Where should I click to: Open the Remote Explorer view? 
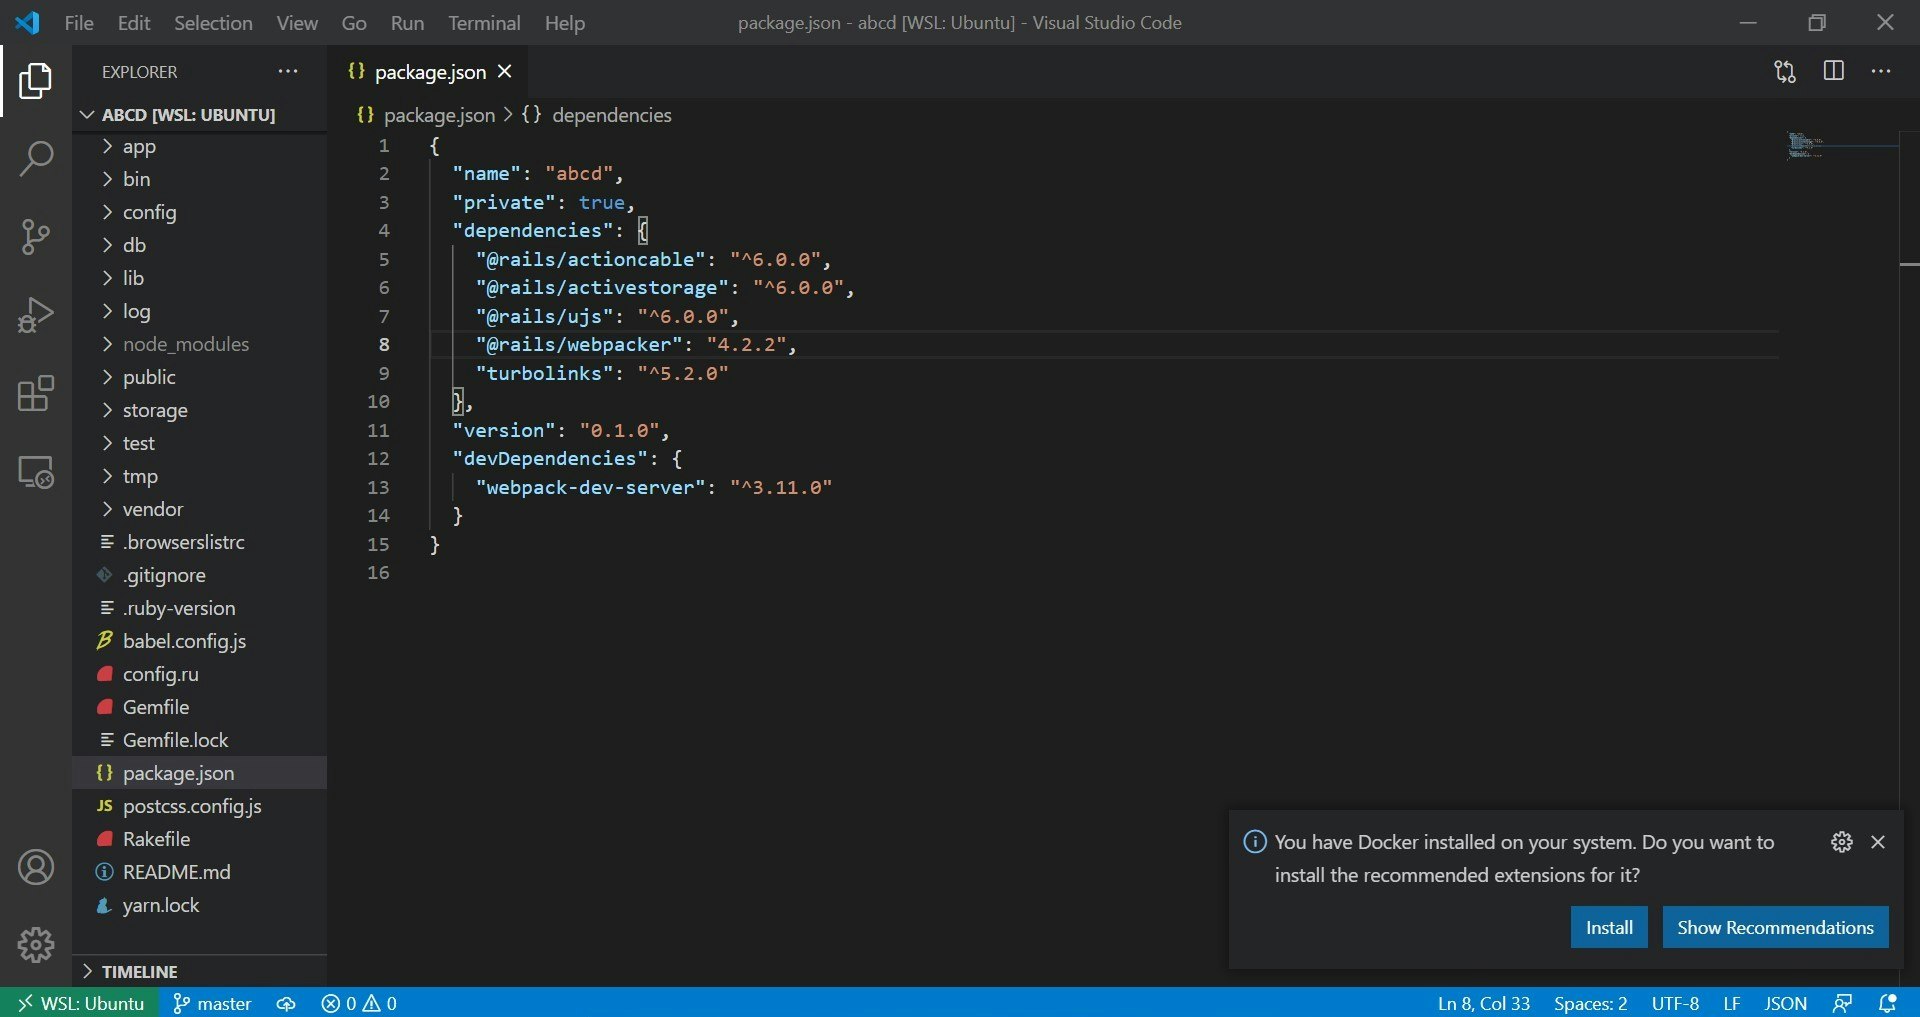(x=36, y=472)
